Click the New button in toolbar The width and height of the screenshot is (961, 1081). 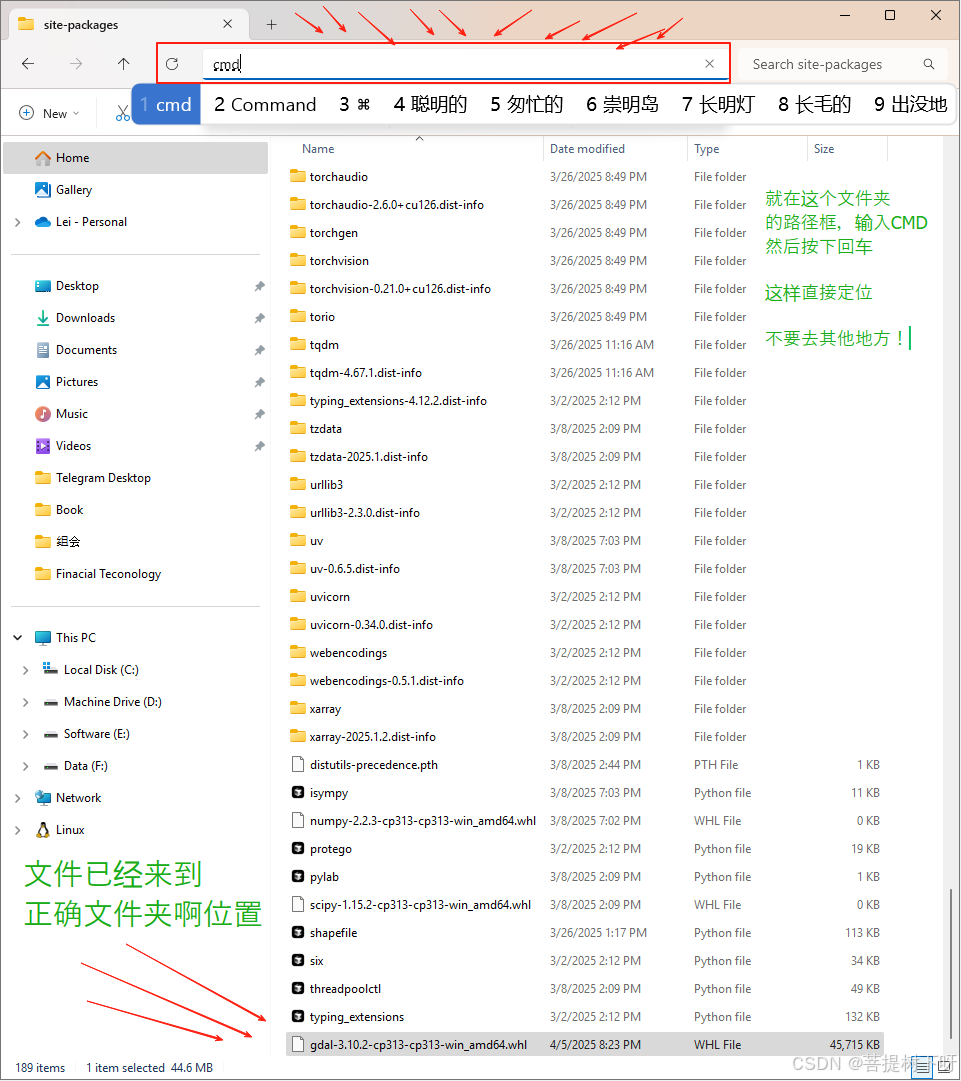click(49, 113)
